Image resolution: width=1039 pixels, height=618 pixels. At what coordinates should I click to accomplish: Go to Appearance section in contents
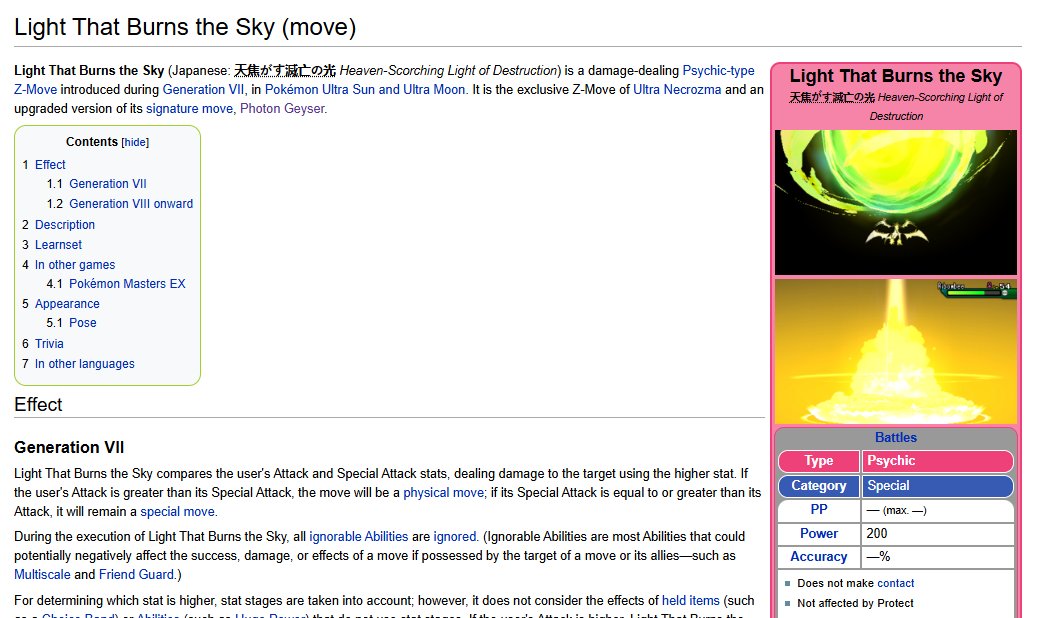(x=67, y=303)
